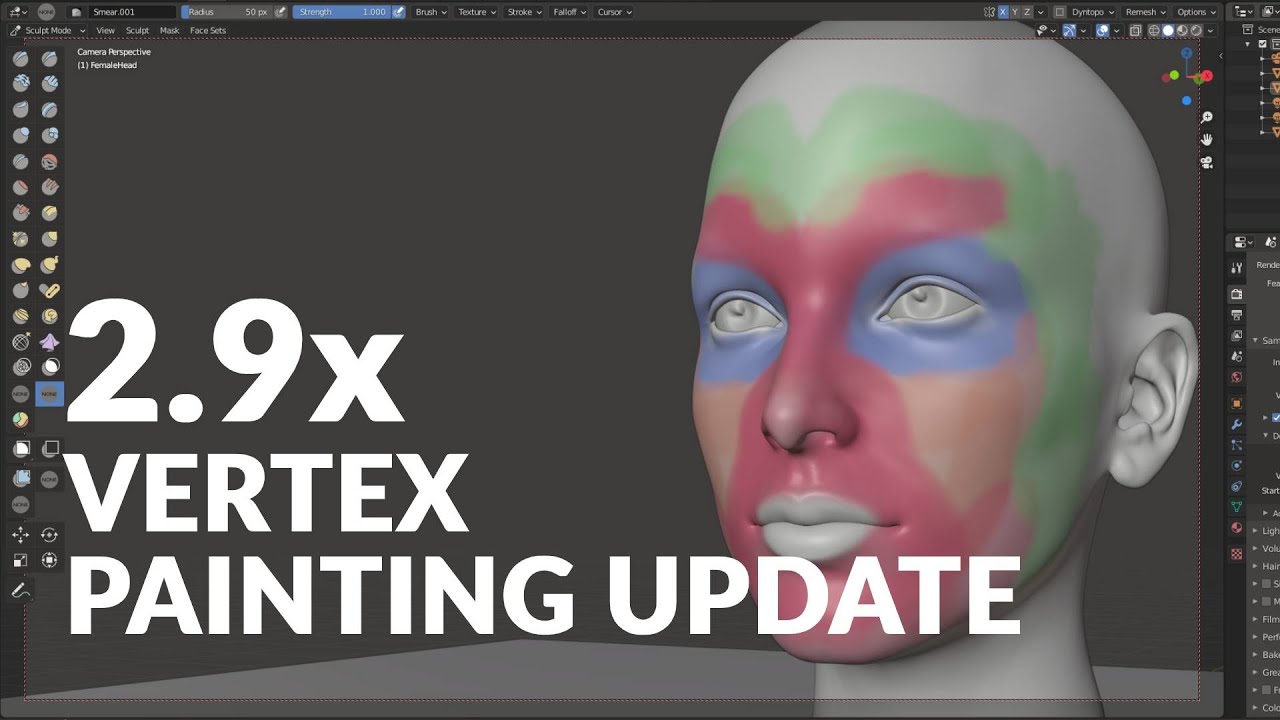Select the multicolored Paint brush tool
The width and height of the screenshot is (1280, 720).
click(20, 420)
